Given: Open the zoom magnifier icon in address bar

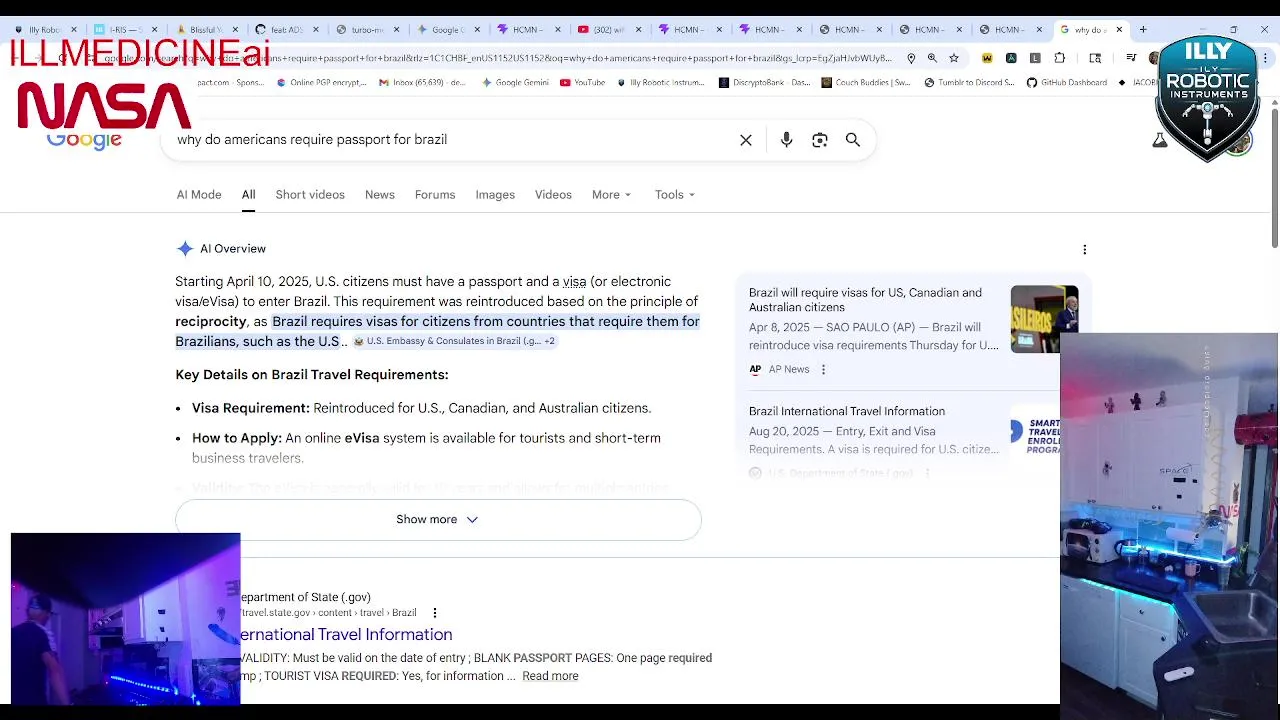Looking at the screenshot, I should click(x=932, y=58).
